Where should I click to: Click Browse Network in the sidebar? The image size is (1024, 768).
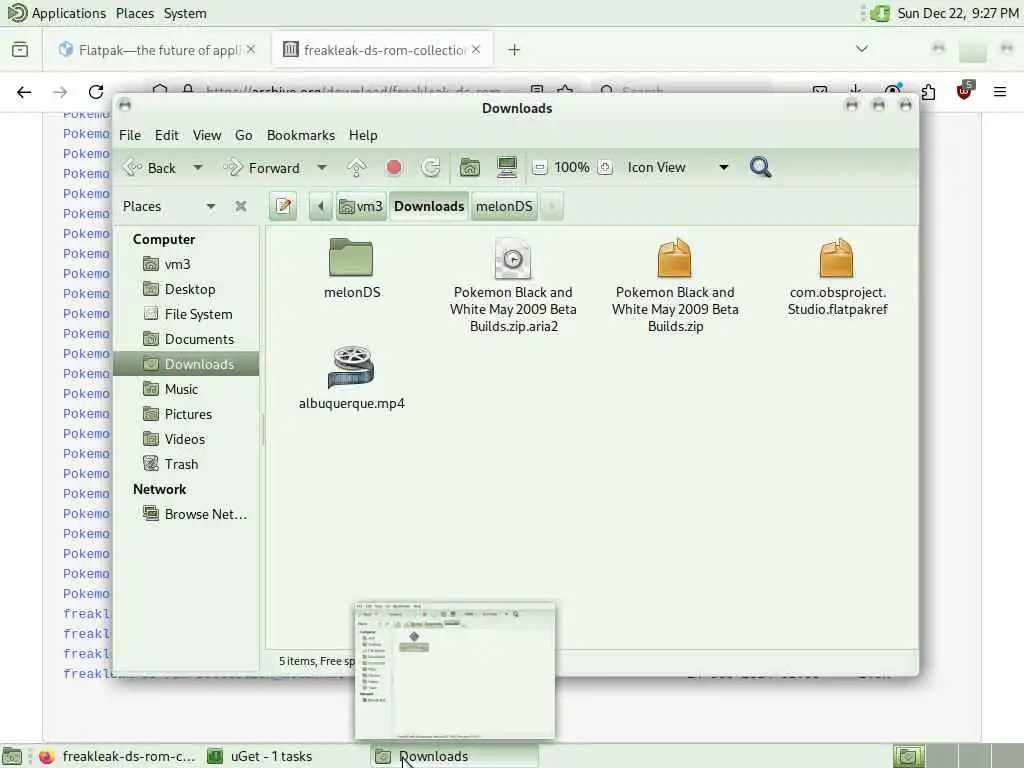[x=187, y=514]
